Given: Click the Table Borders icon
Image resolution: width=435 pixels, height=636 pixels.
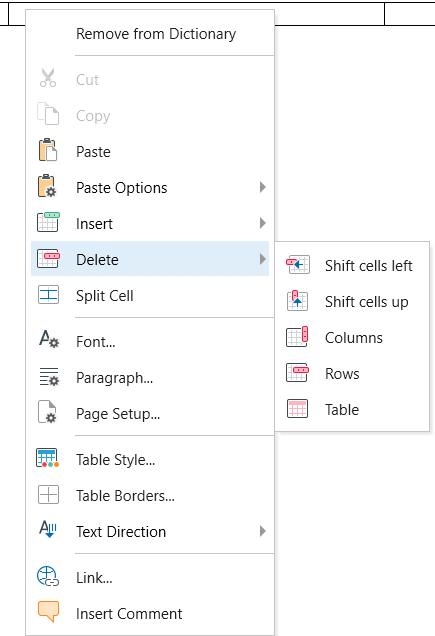Looking at the screenshot, I should pyautogui.click(x=48, y=495).
